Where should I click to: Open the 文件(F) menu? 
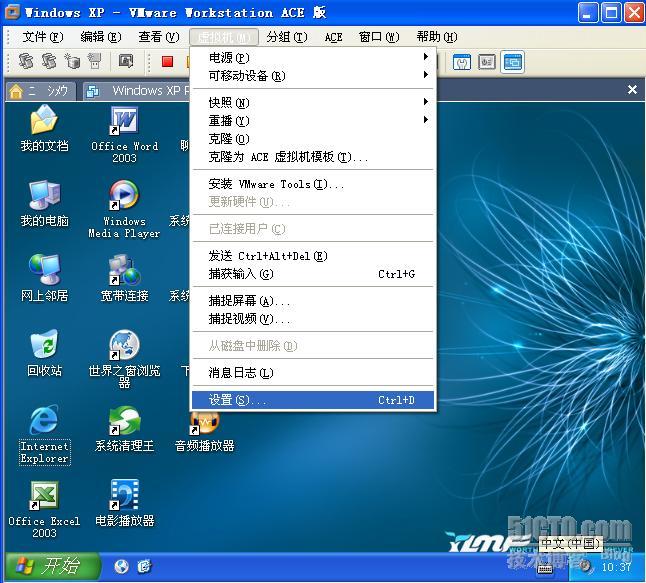[42, 37]
